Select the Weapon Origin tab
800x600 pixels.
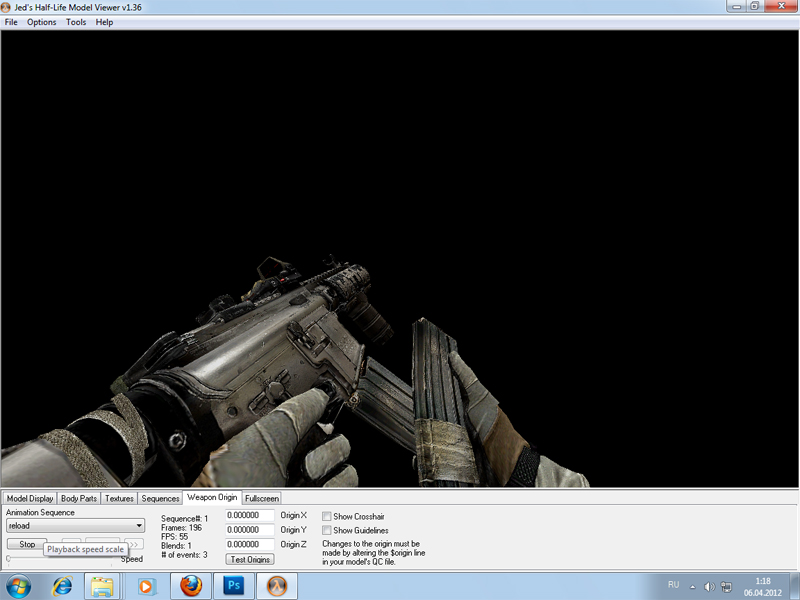212,497
